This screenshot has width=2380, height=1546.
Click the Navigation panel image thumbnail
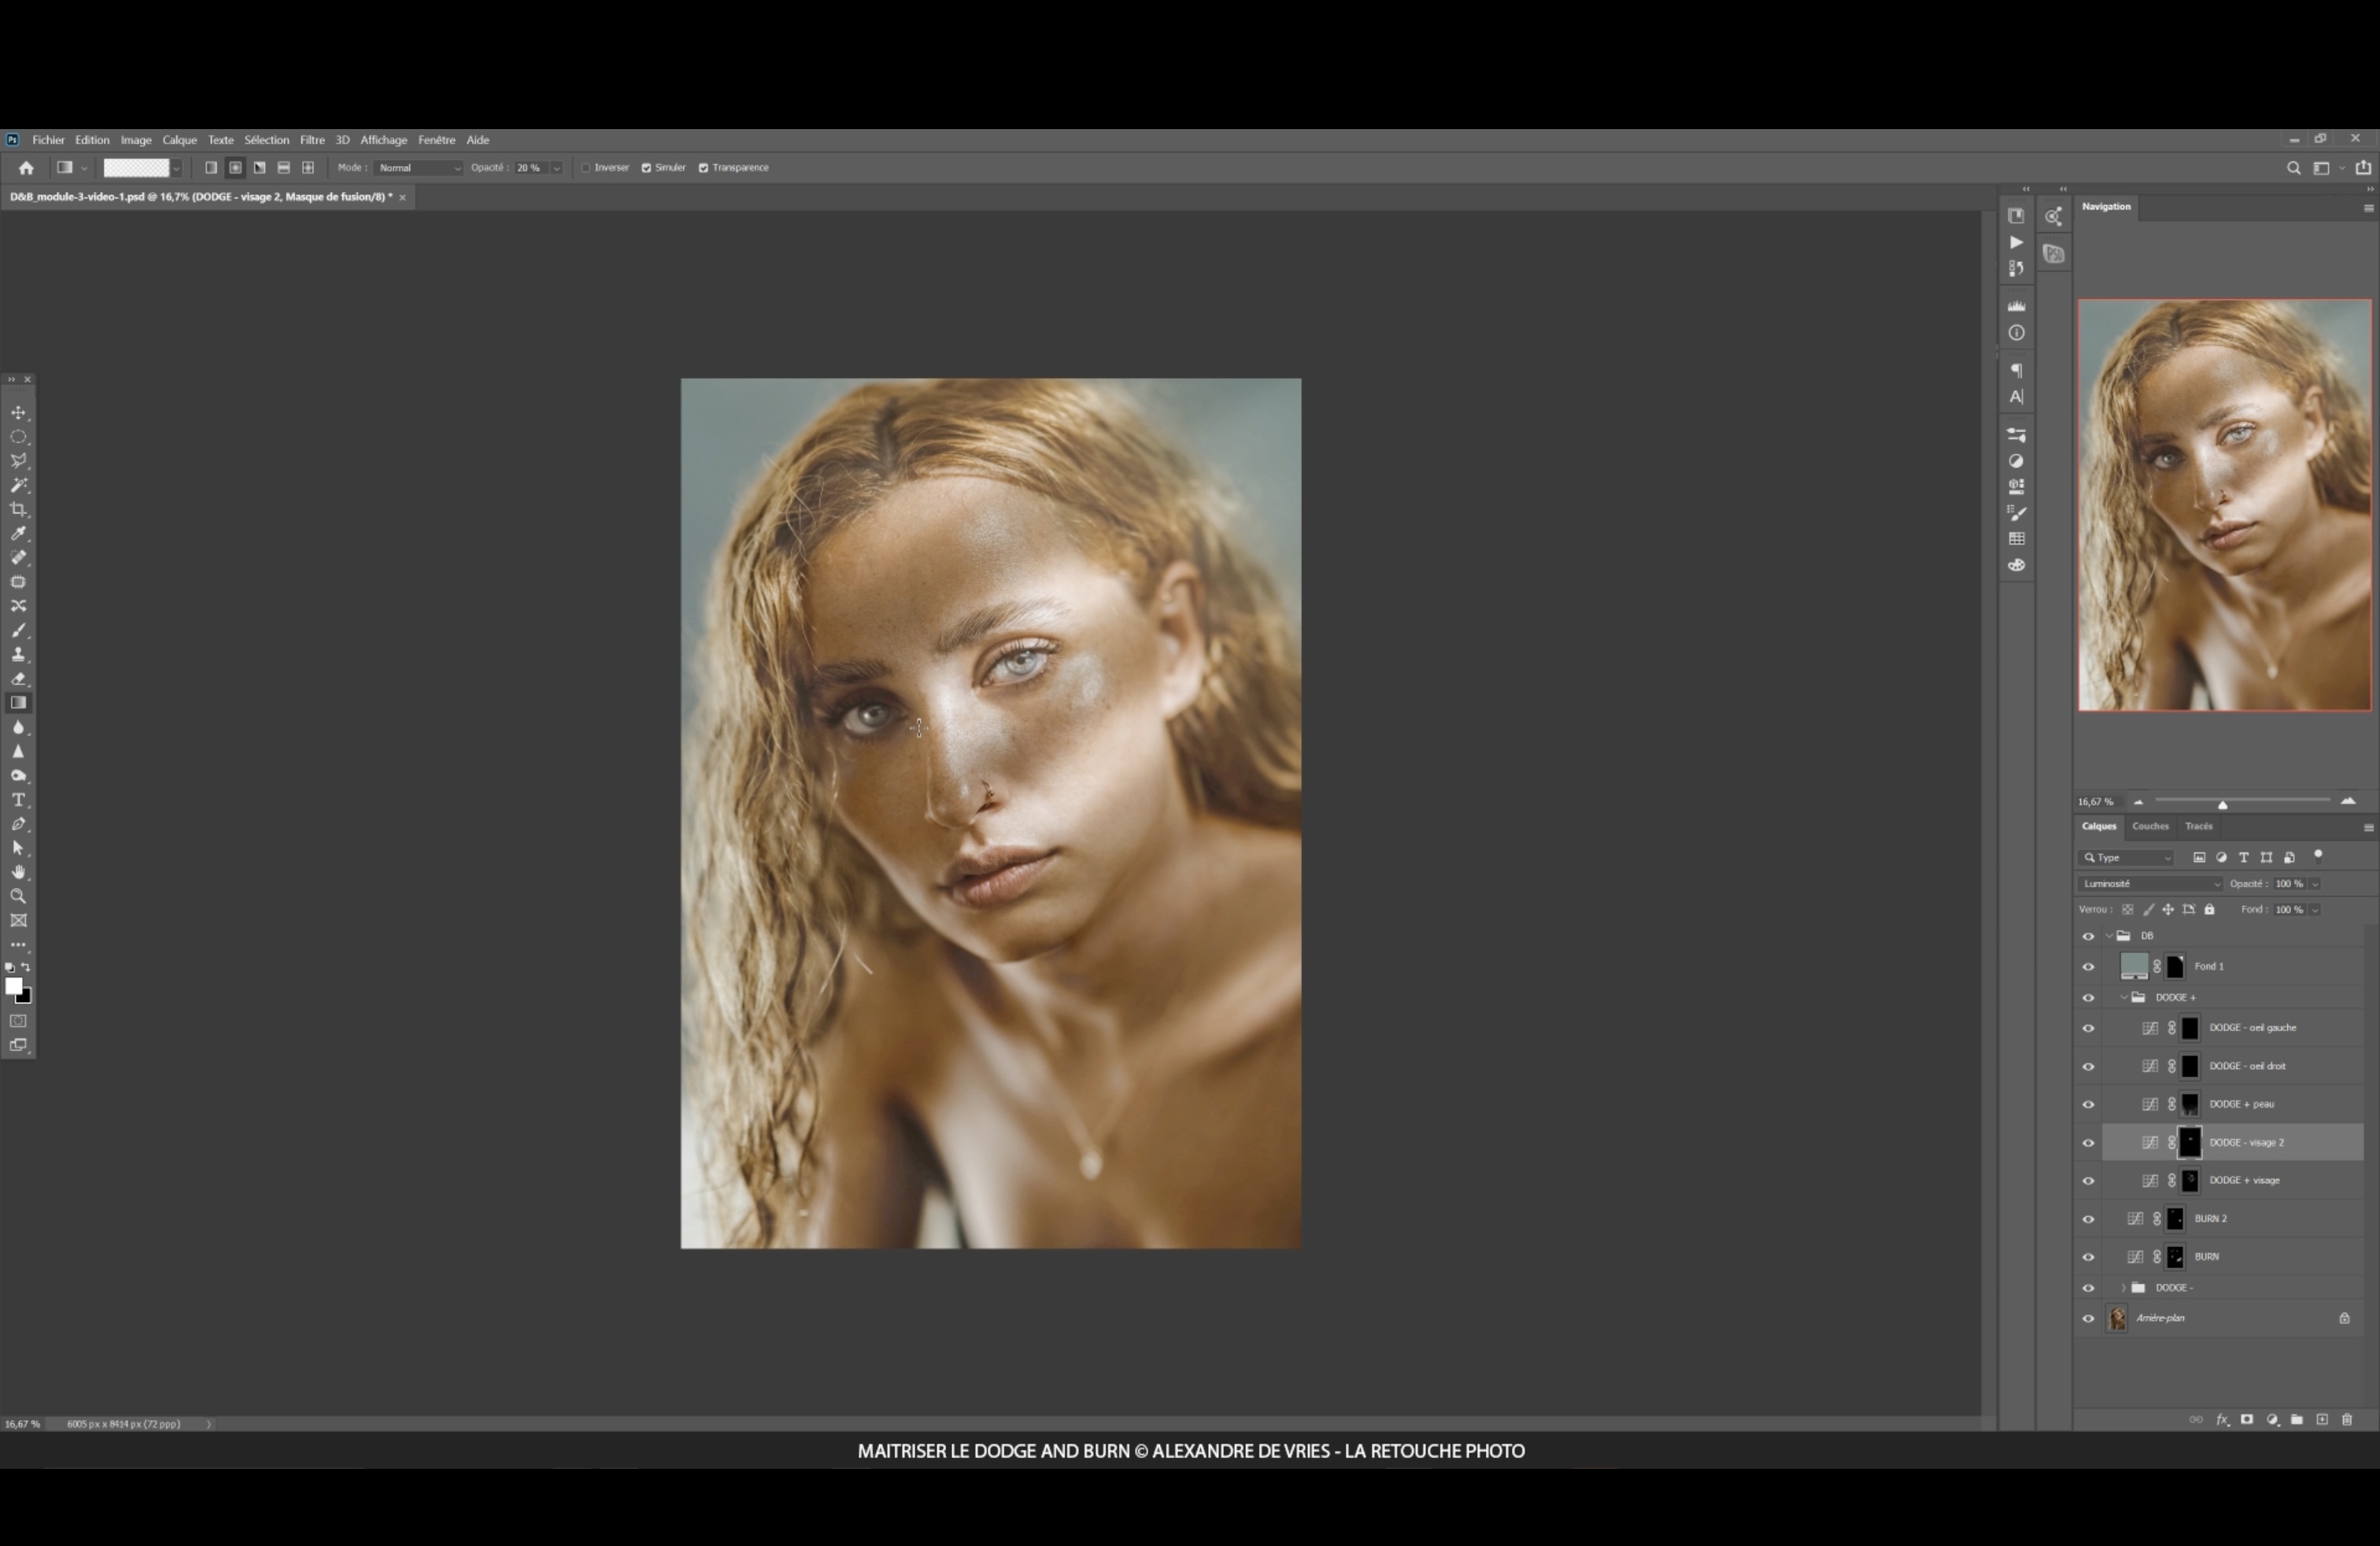[2224, 505]
